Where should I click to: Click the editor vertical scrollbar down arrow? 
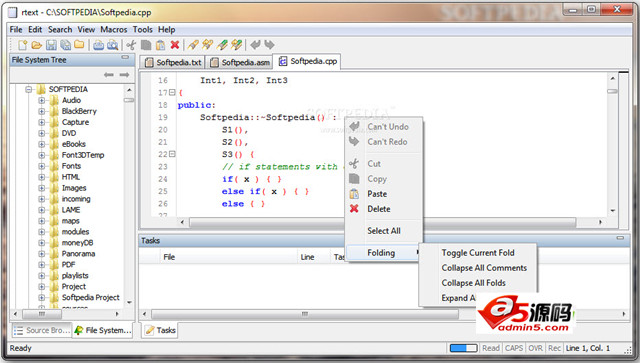(612, 211)
